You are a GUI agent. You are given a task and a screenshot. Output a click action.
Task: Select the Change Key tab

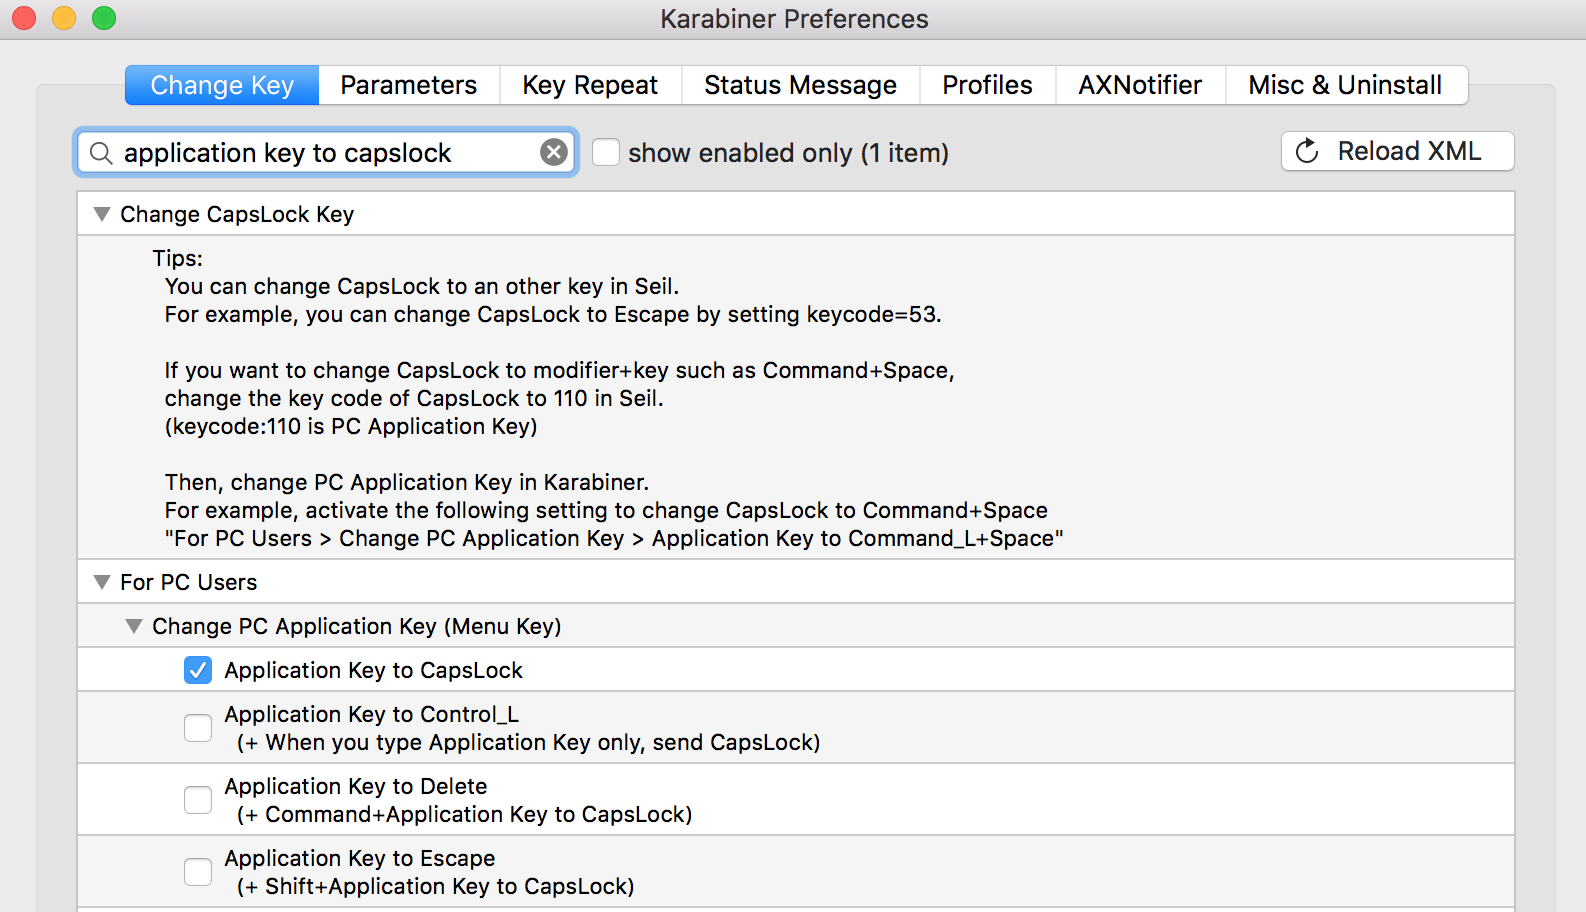point(222,85)
